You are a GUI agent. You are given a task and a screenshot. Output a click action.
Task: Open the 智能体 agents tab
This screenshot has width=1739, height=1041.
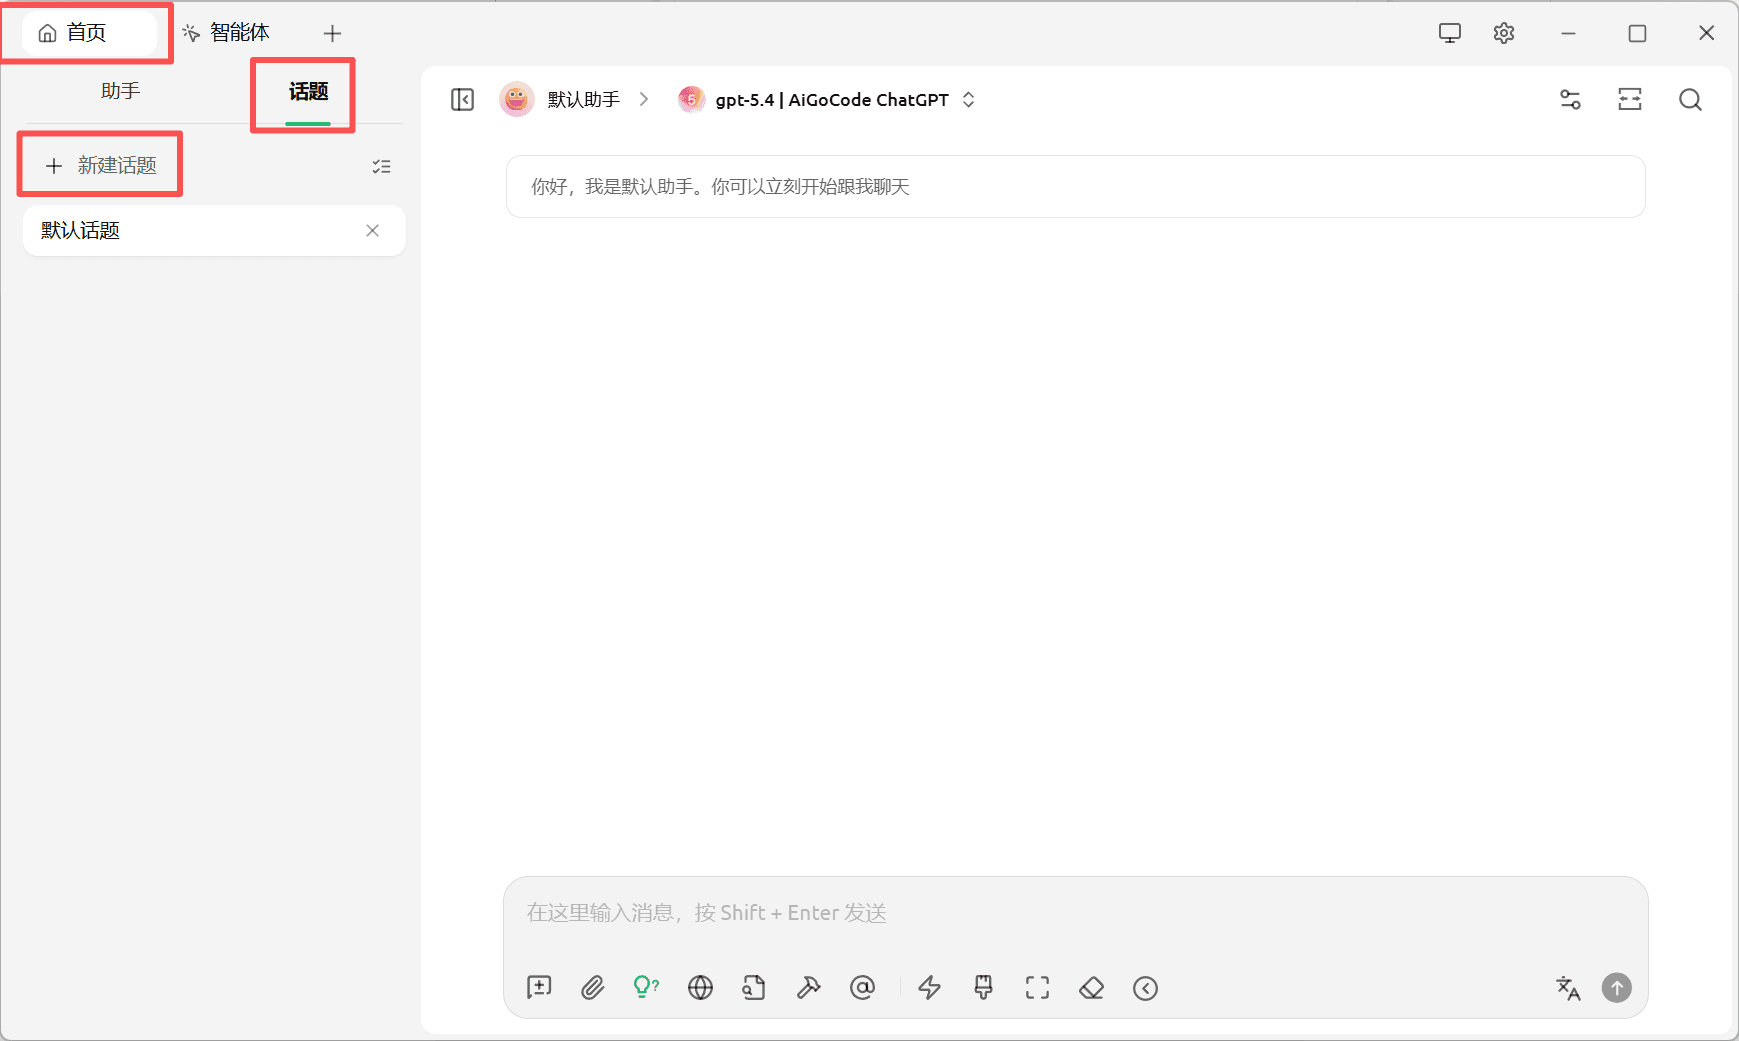227,33
